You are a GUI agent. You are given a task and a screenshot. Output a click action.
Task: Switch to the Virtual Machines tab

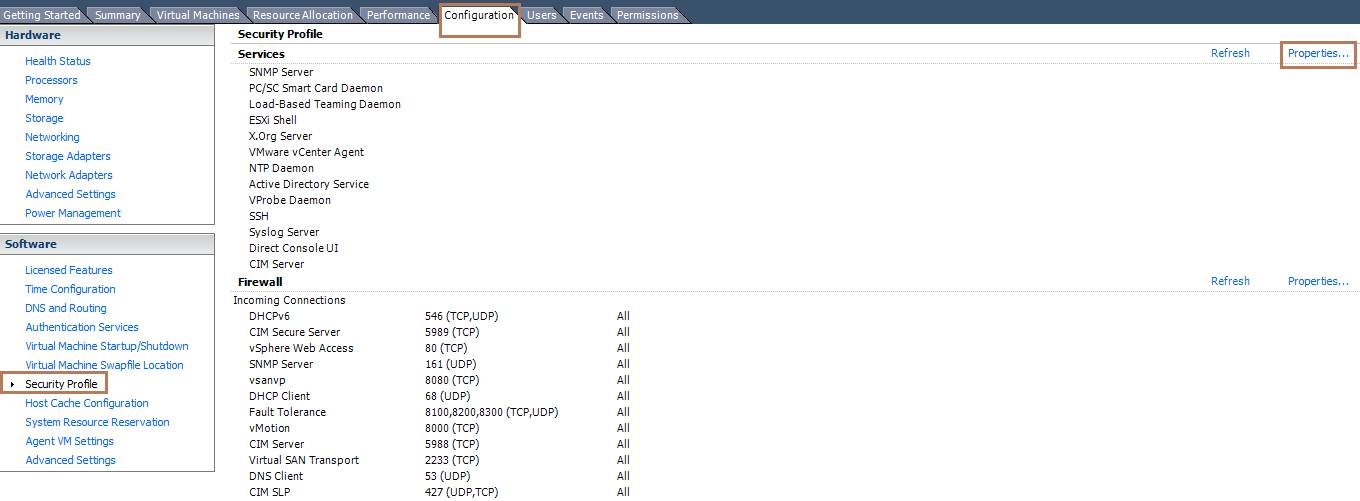[198, 15]
